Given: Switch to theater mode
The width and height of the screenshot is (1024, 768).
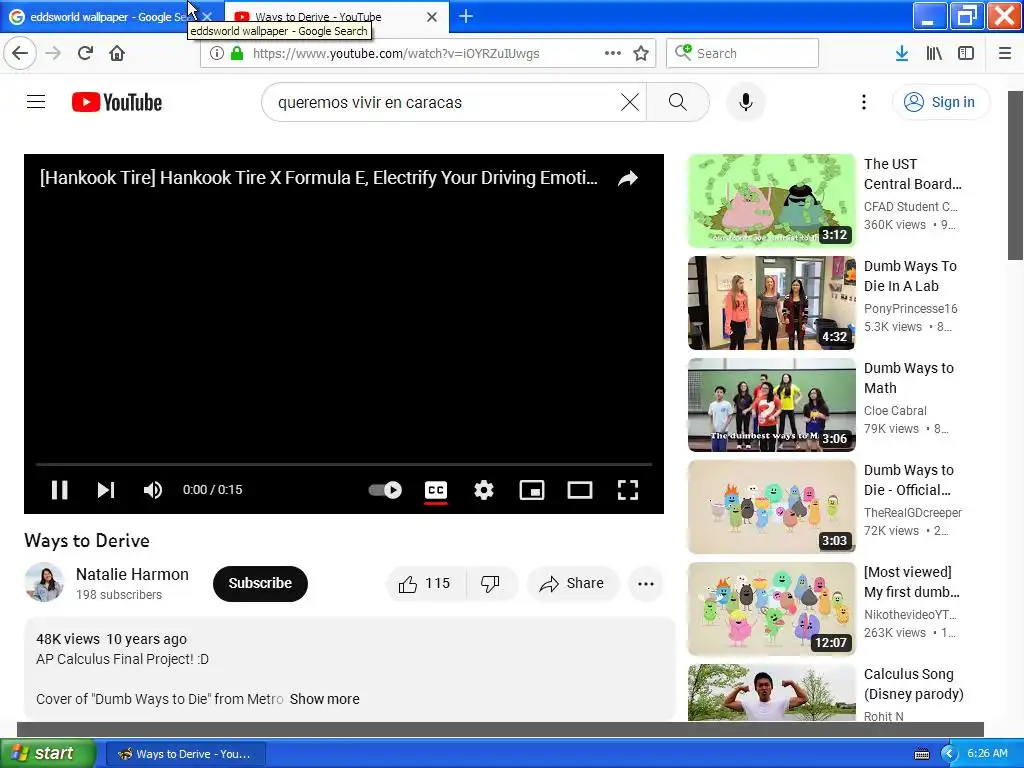Looking at the screenshot, I should tap(580, 490).
